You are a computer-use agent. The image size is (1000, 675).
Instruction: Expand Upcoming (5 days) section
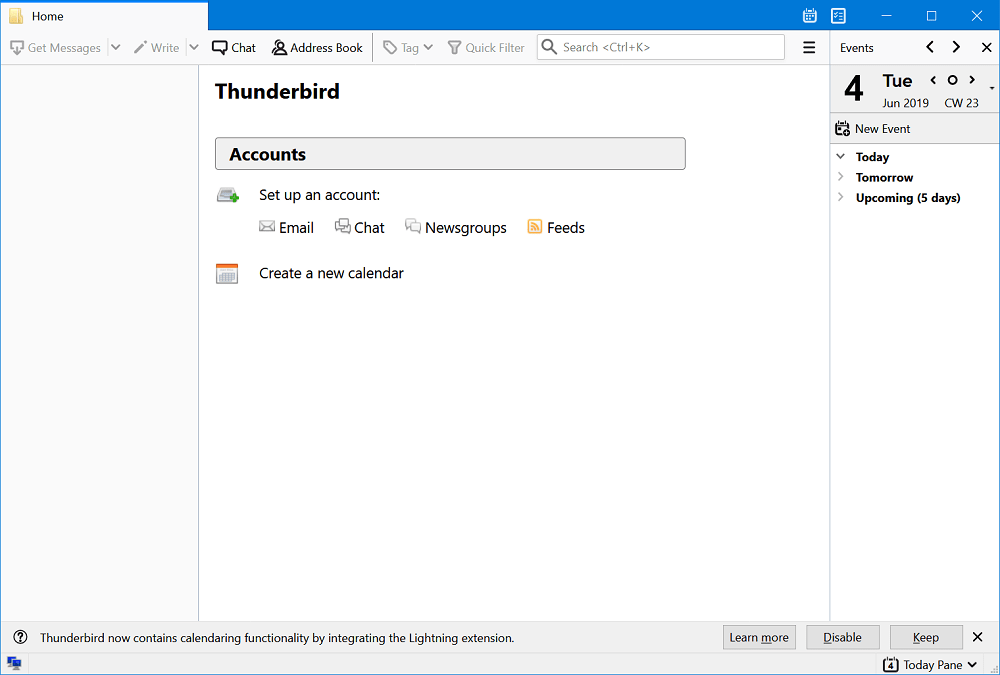point(841,198)
